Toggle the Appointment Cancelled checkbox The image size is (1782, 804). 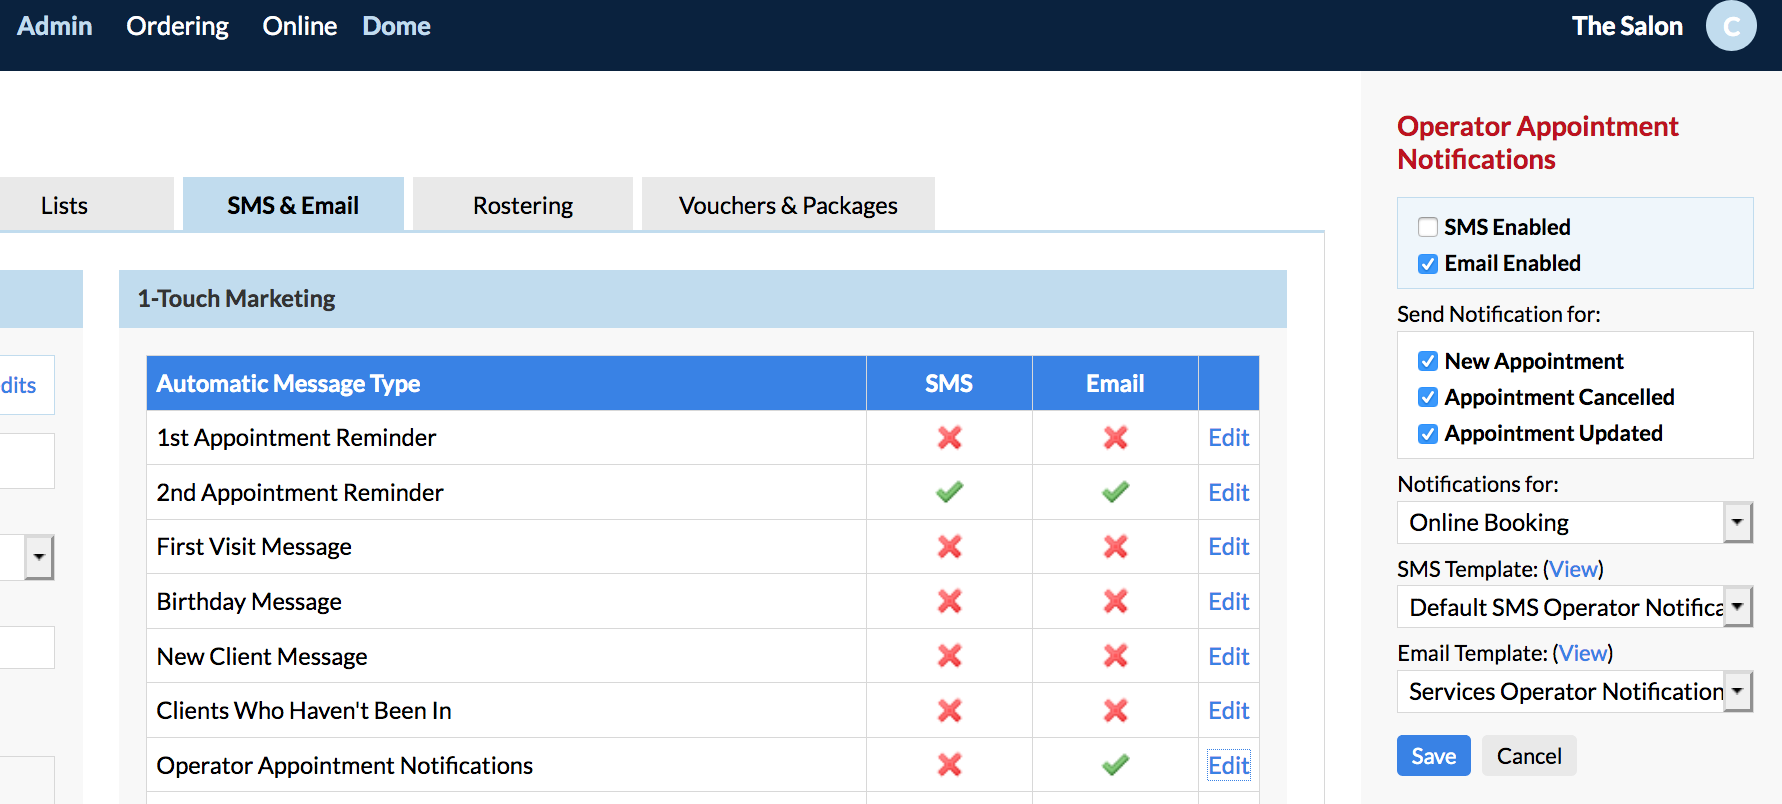[1428, 398]
